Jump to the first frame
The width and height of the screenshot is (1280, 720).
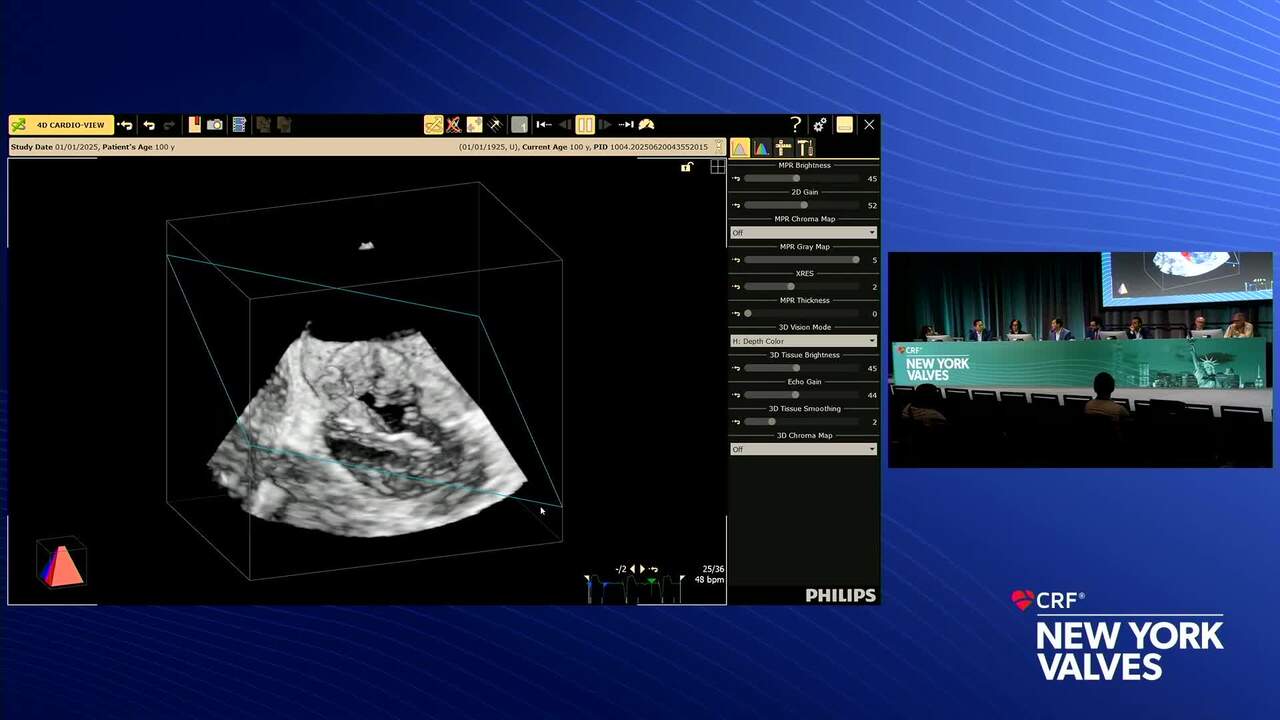tap(543, 125)
